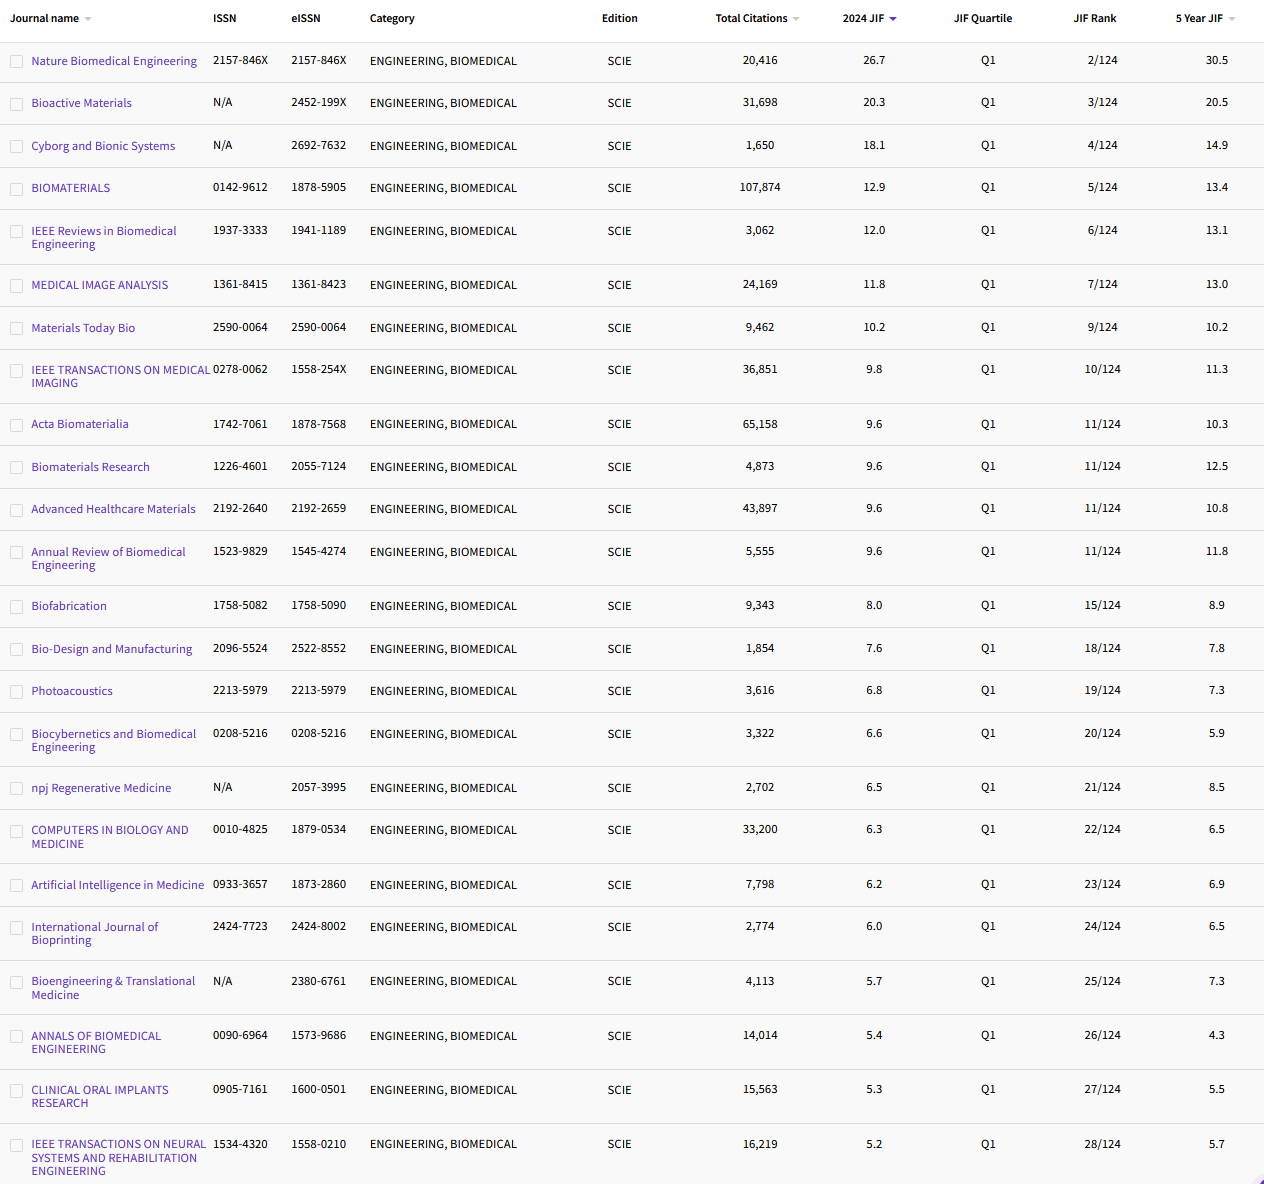Click the Category column header

tap(391, 18)
